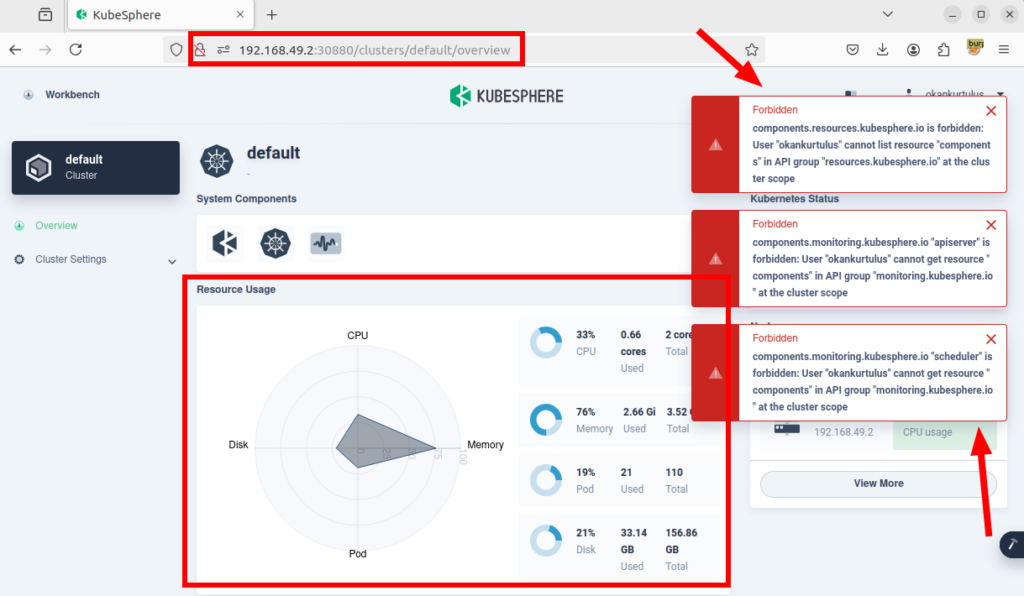
Task: Select the Monitoring system component icon
Action: pos(326,243)
